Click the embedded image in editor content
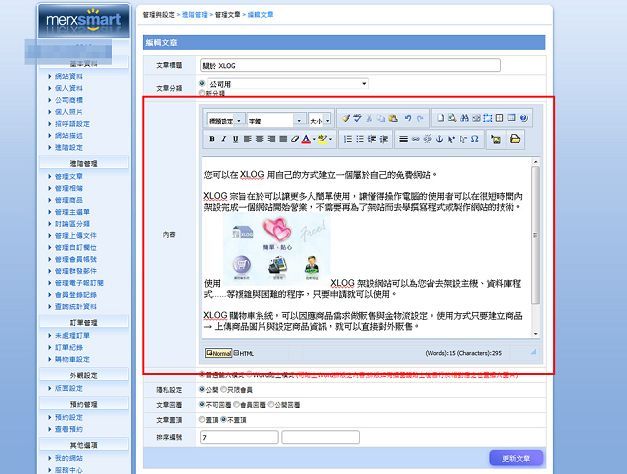The height and width of the screenshot is (474, 627). tap(277, 249)
